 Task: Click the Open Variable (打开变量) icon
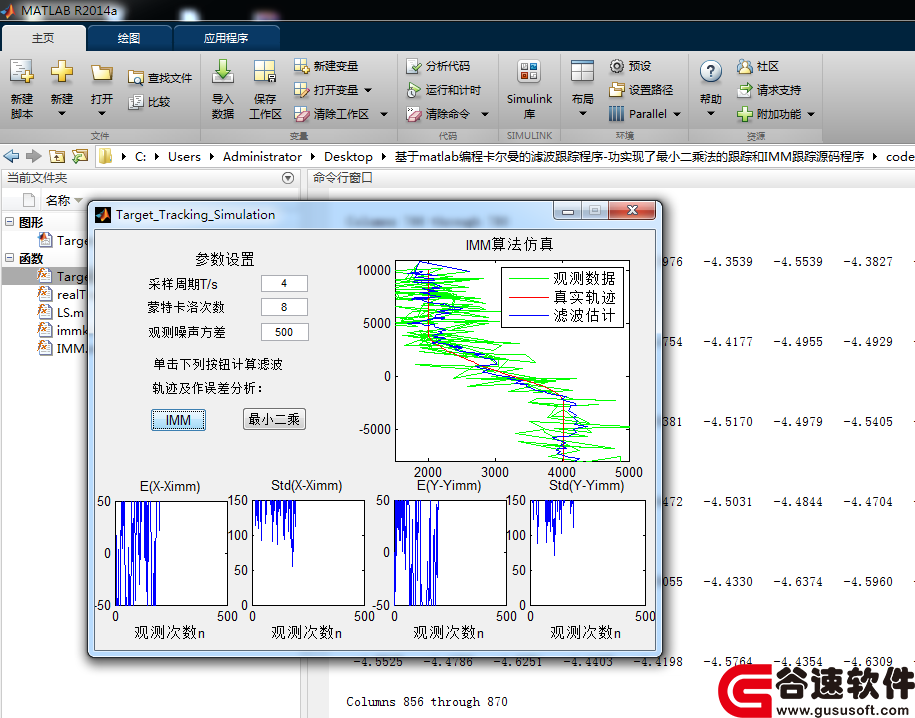pos(301,90)
